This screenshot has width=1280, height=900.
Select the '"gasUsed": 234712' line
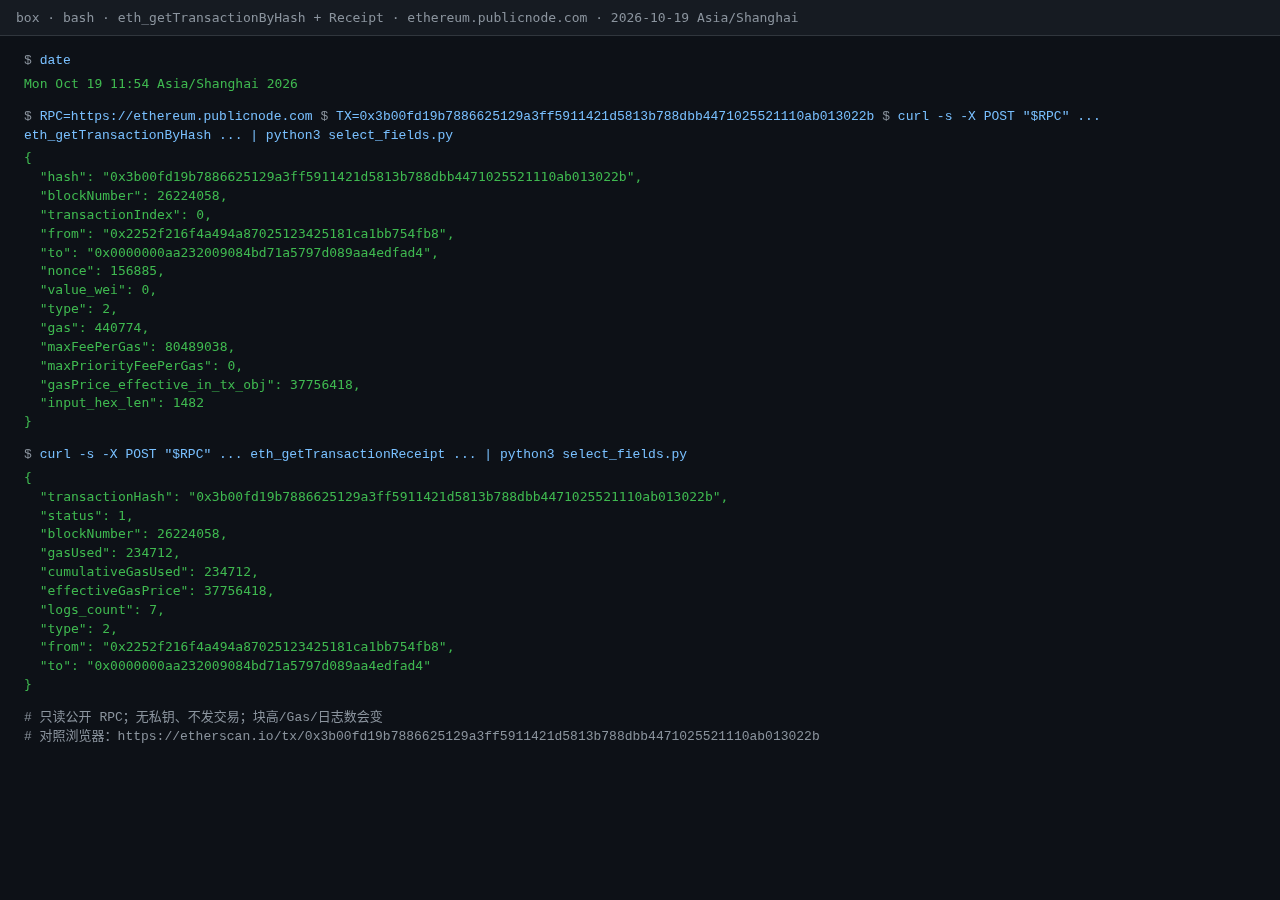click(x=110, y=553)
